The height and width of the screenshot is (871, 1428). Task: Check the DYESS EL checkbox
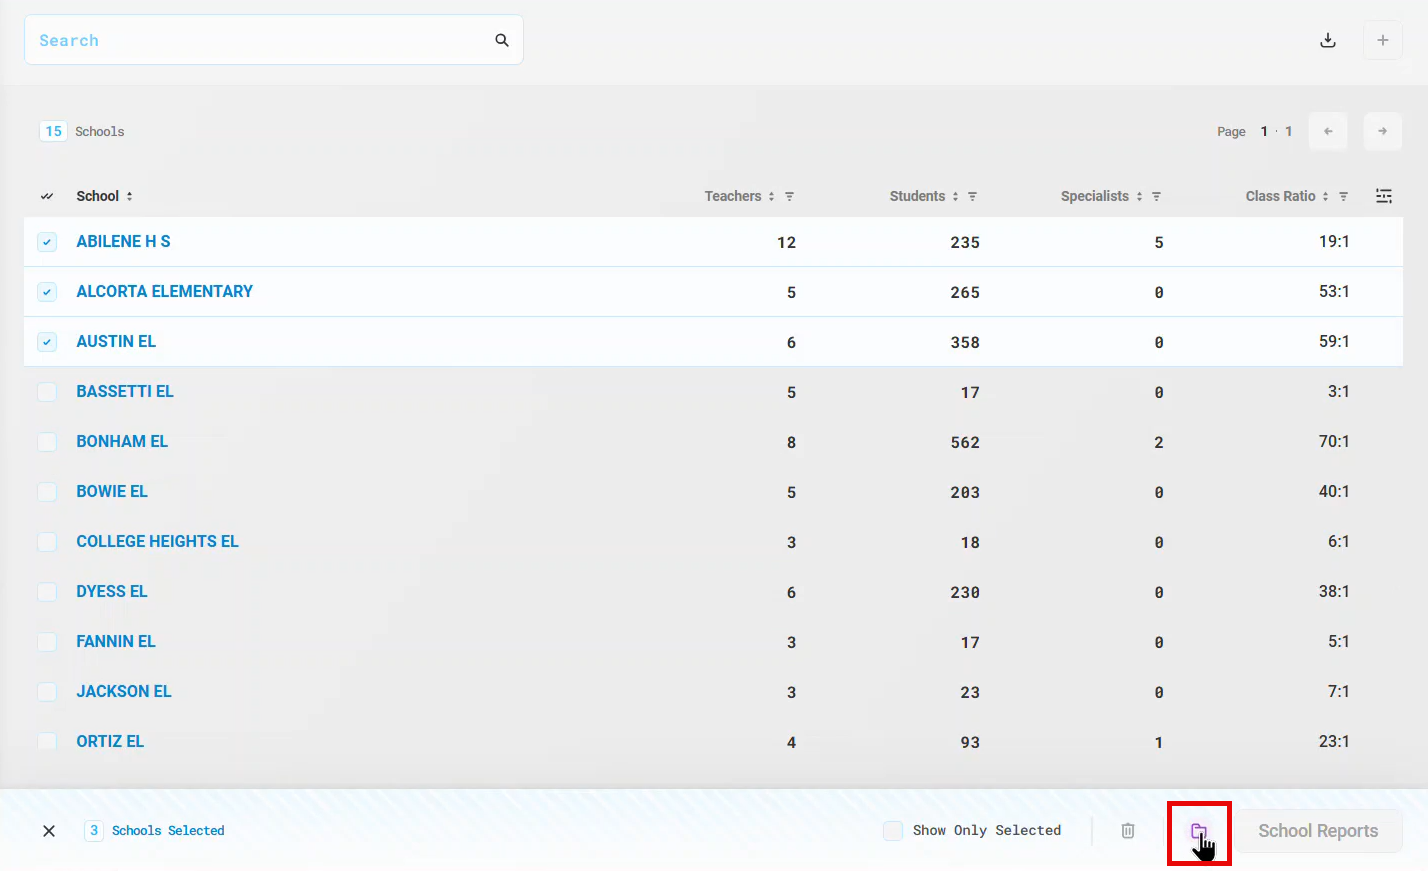pyautogui.click(x=47, y=592)
